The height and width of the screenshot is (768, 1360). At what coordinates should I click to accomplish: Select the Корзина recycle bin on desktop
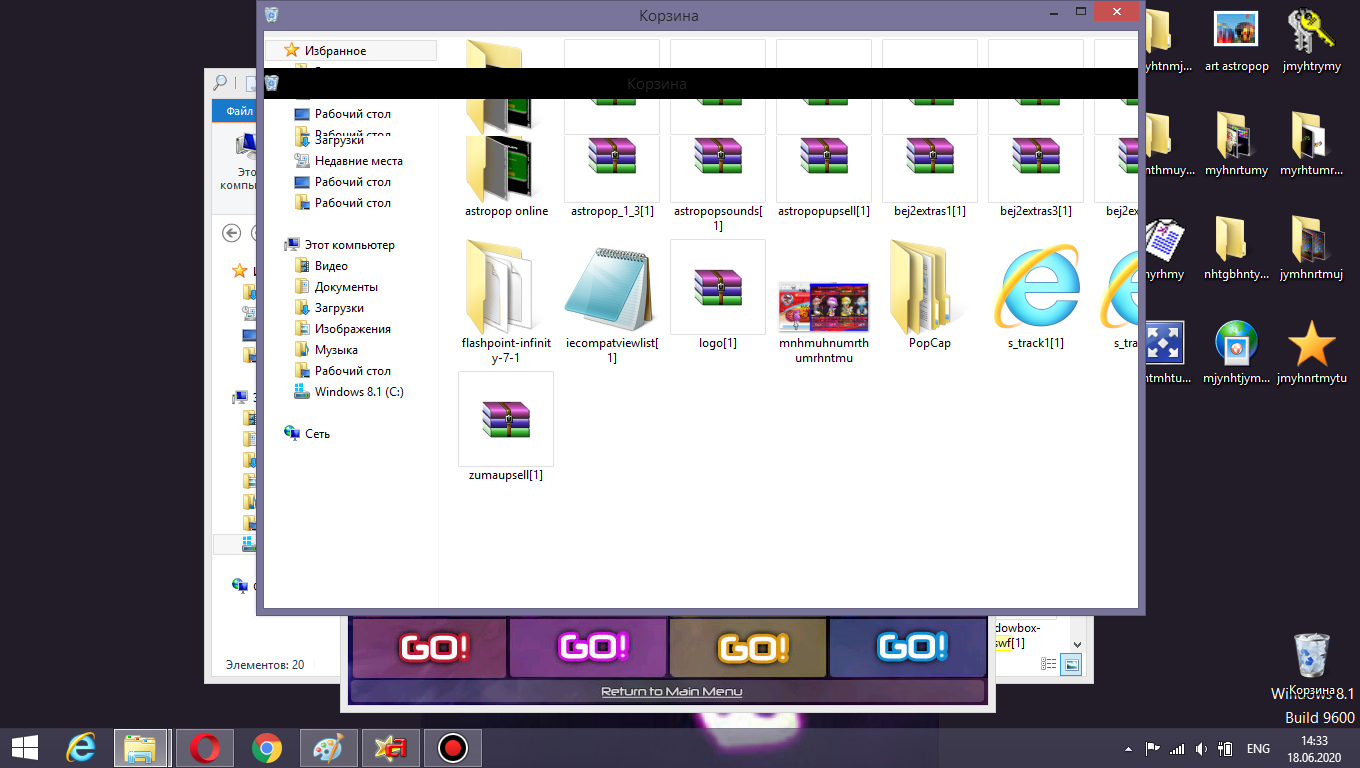[x=1311, y=664]
